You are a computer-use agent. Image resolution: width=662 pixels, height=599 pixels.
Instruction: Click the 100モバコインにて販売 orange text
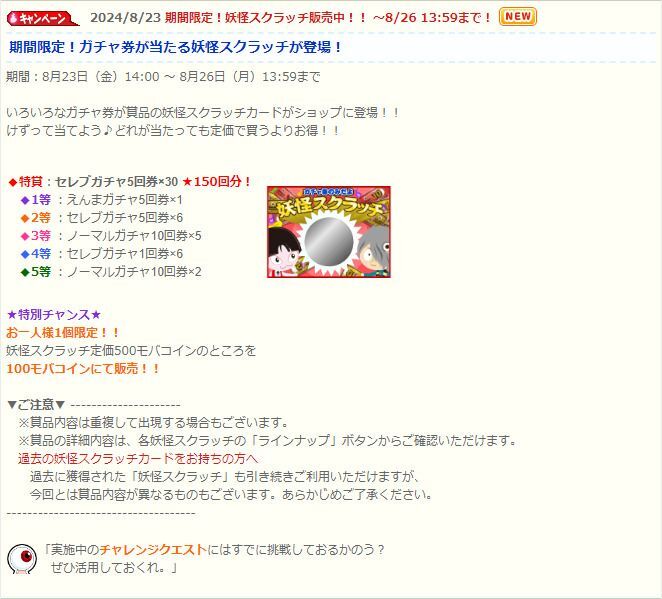click(83, 369)
